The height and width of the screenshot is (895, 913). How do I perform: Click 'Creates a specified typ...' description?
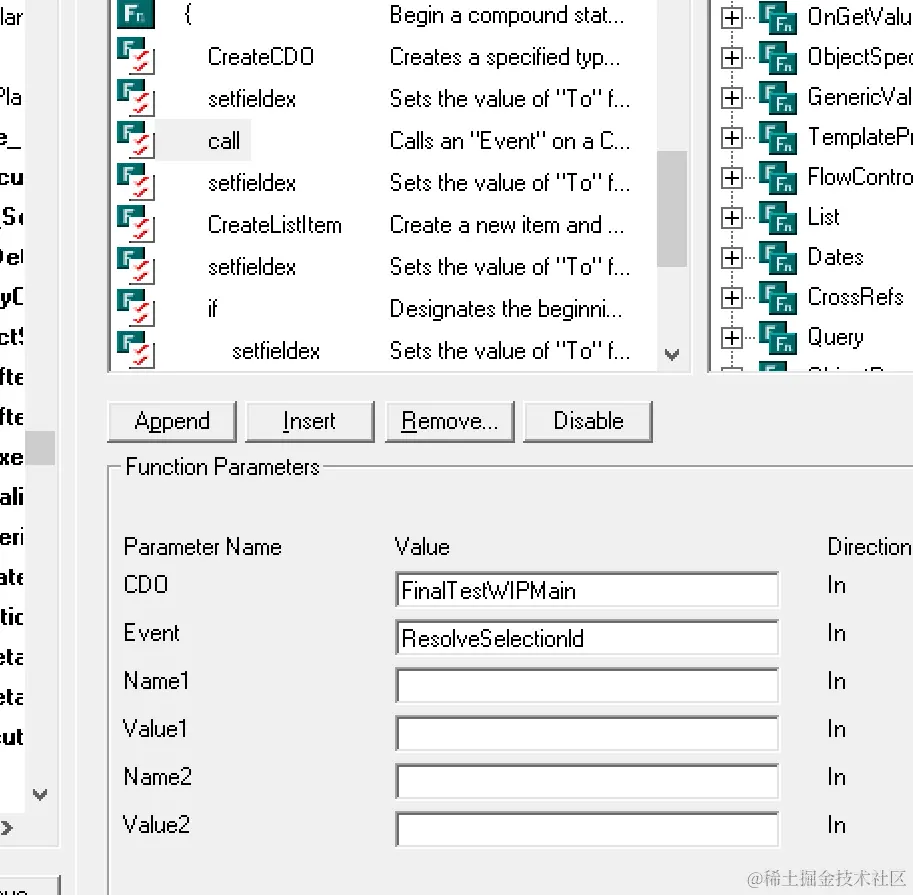pos(505,57)
